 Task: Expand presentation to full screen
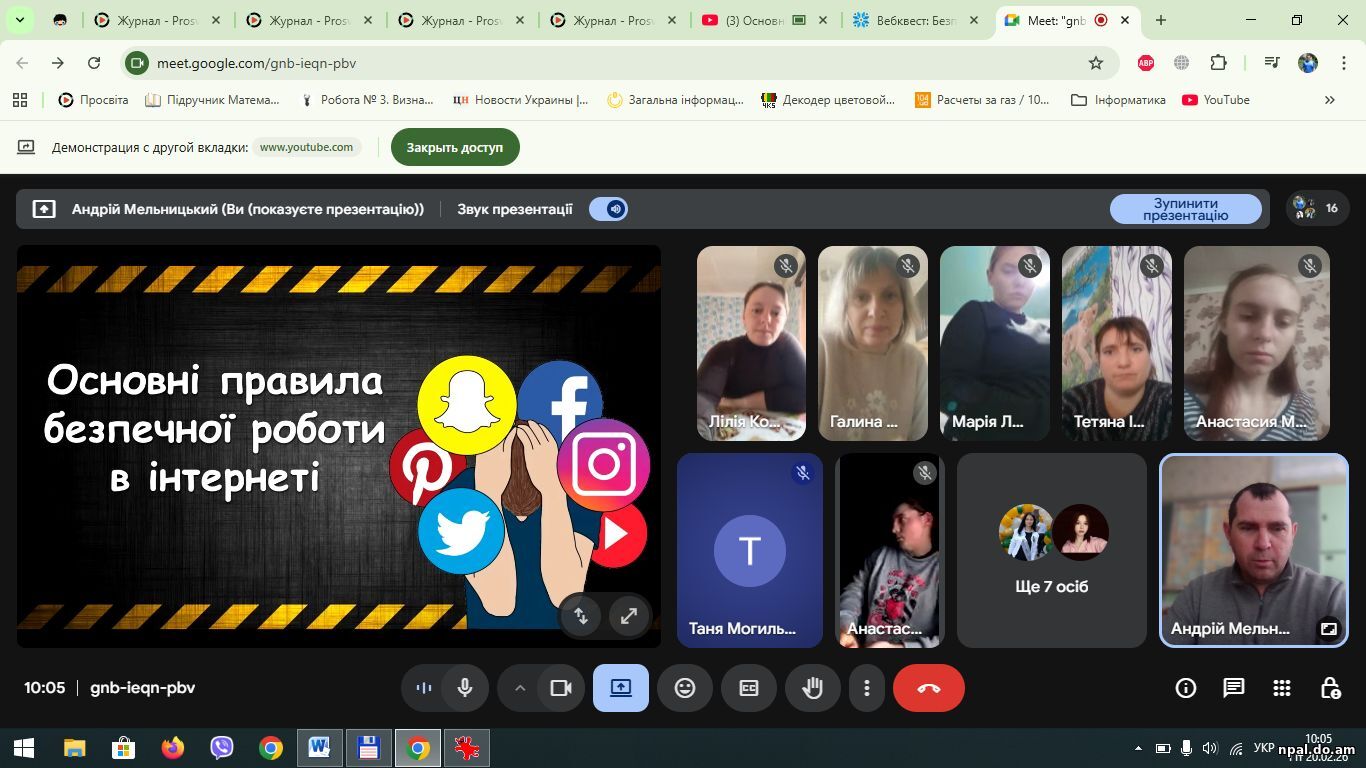pyautogui.click(x=629, y=616)
